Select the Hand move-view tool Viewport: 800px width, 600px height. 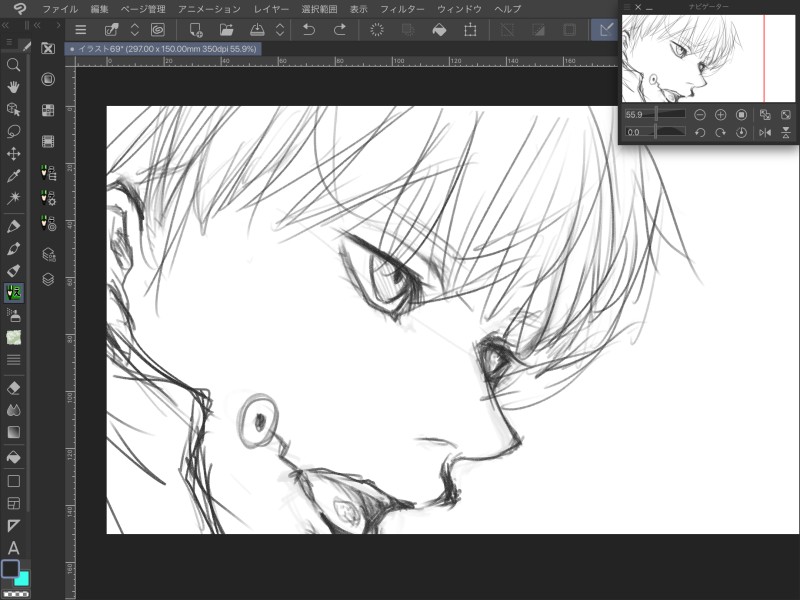[13, 87]
